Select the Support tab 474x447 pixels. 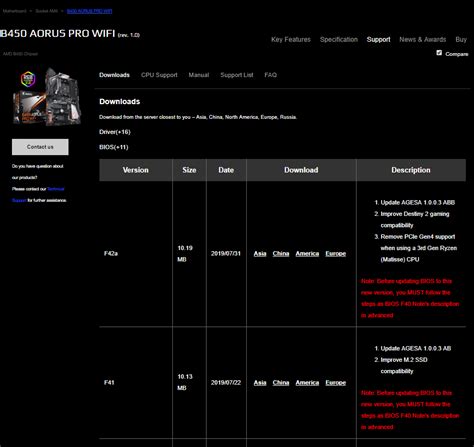tap(378, 39)
